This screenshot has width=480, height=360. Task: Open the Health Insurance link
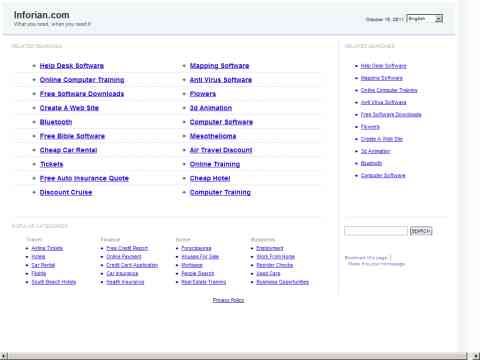click(x=125, y=282)
